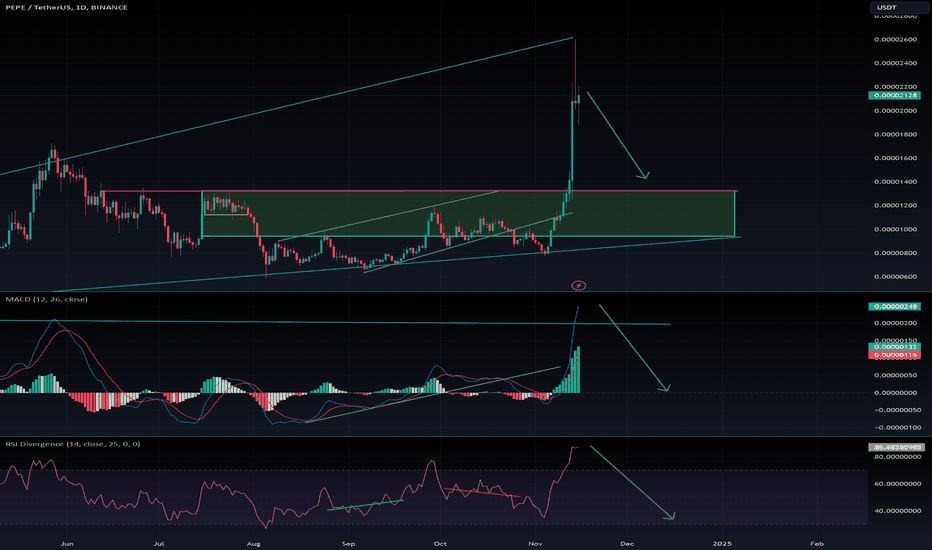Click the Feb date on time axis

tap(817, 543)
